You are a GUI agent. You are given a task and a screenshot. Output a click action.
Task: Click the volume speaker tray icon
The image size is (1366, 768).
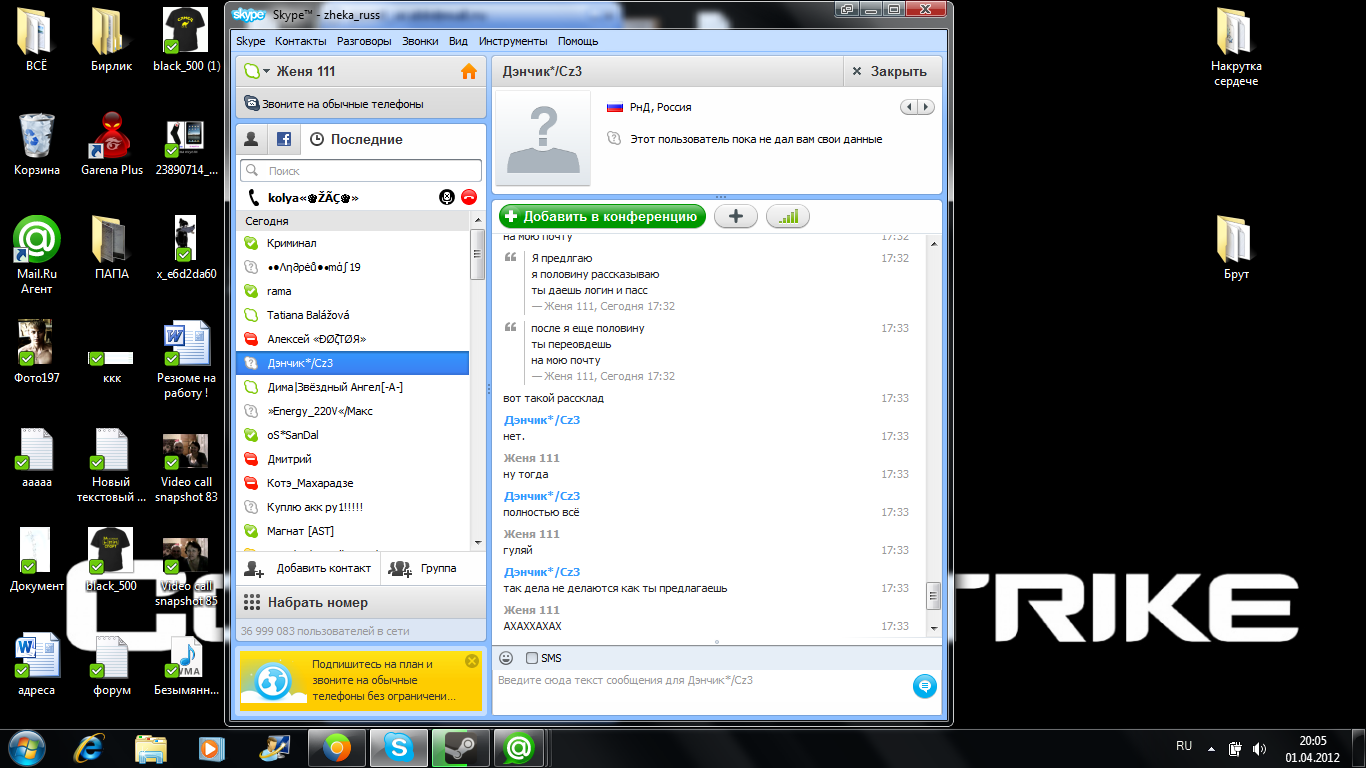coord(1260,748)
